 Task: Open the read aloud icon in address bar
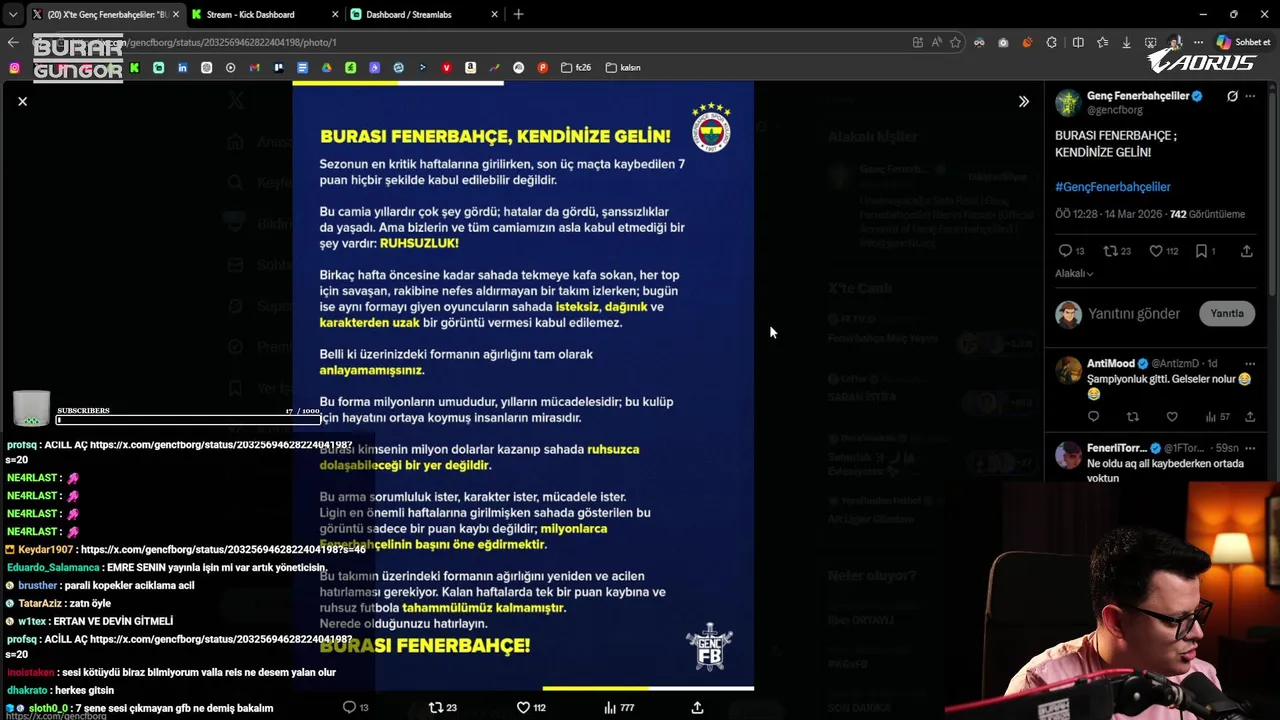pos(936,42)
